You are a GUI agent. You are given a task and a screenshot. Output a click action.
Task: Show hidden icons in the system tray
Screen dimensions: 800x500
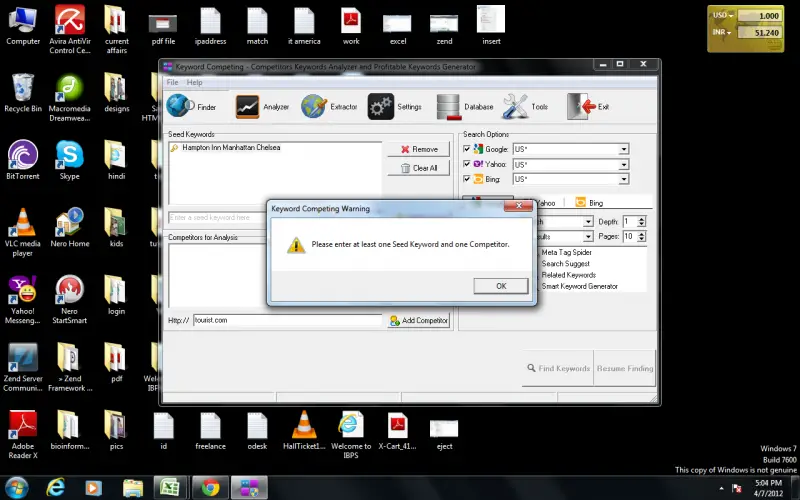721,488
